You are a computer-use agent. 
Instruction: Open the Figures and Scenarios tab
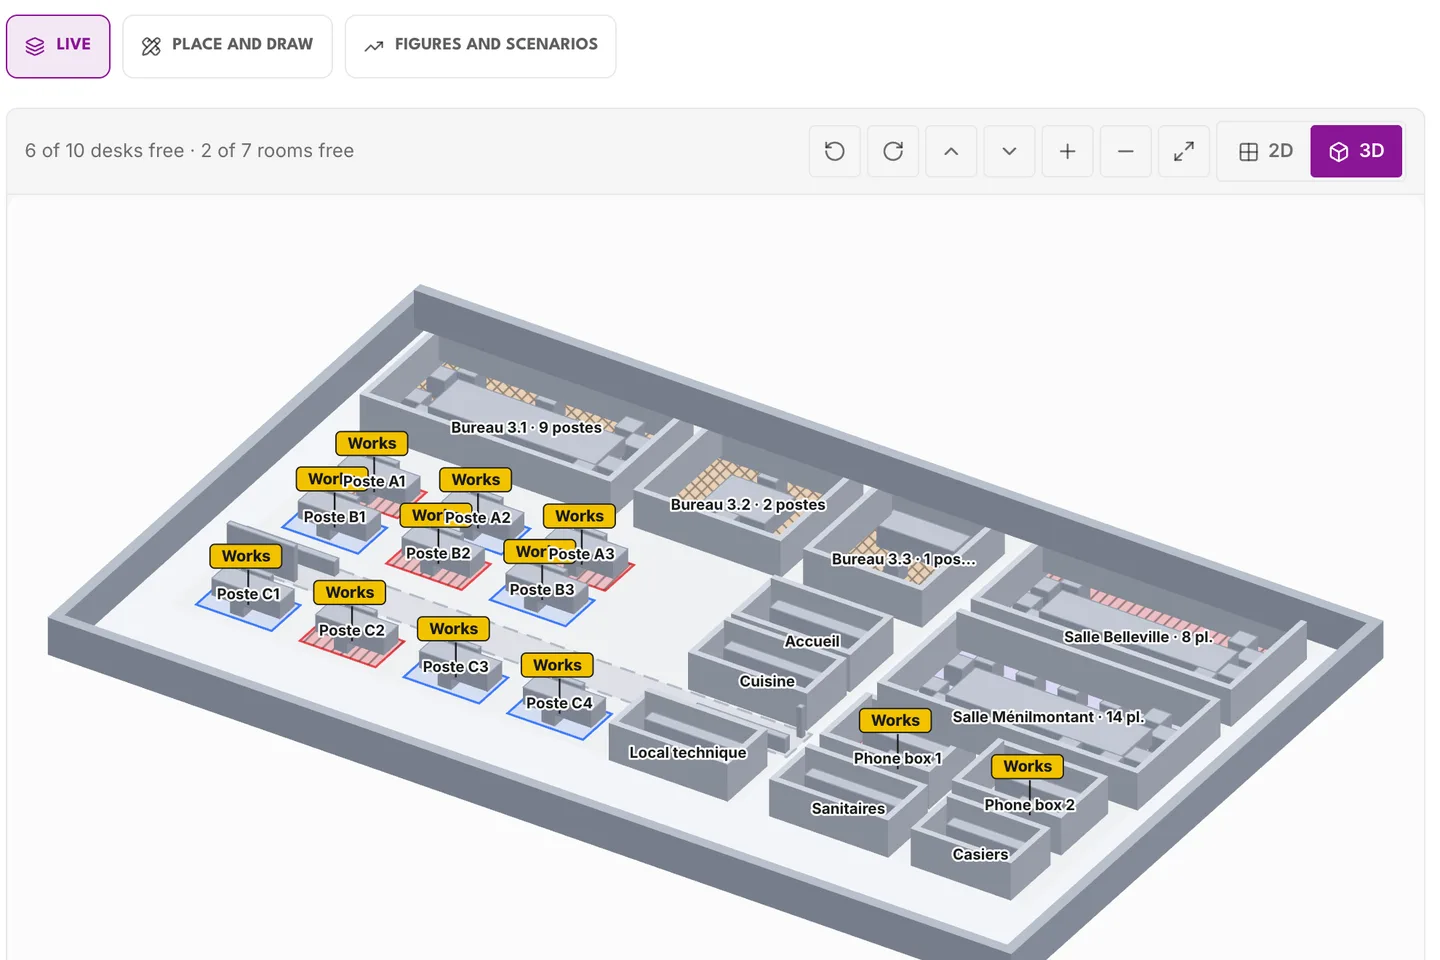(x=480, y=46)
